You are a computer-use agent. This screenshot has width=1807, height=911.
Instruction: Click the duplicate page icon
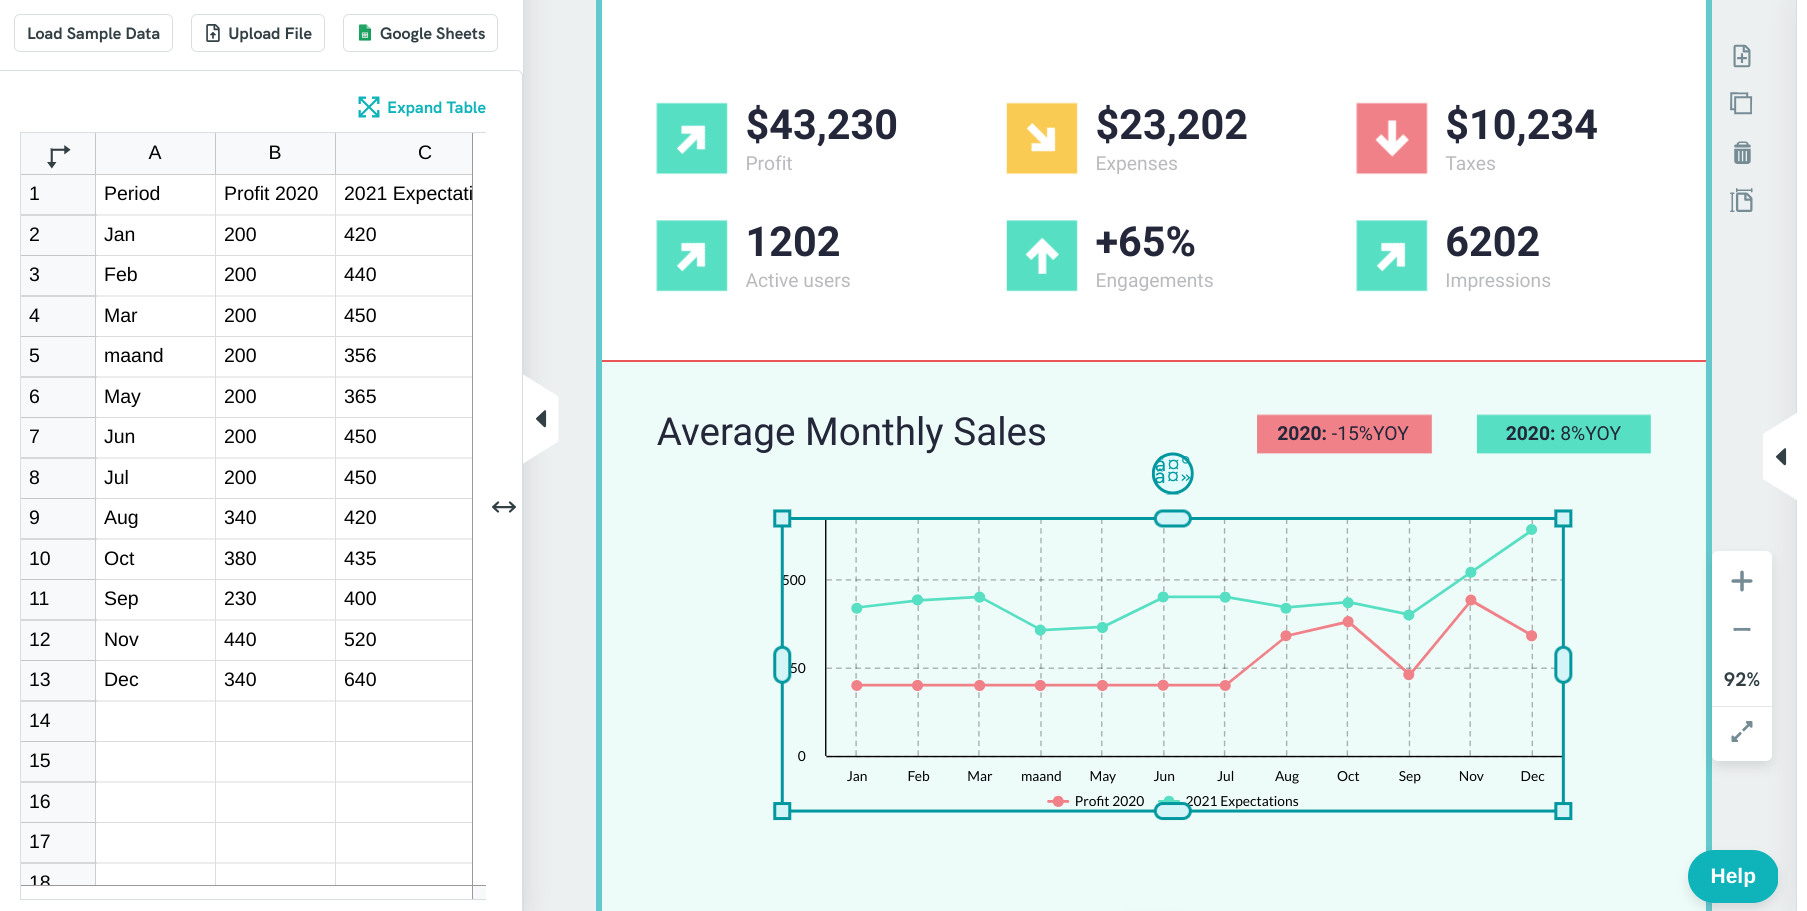point(1741,104)
